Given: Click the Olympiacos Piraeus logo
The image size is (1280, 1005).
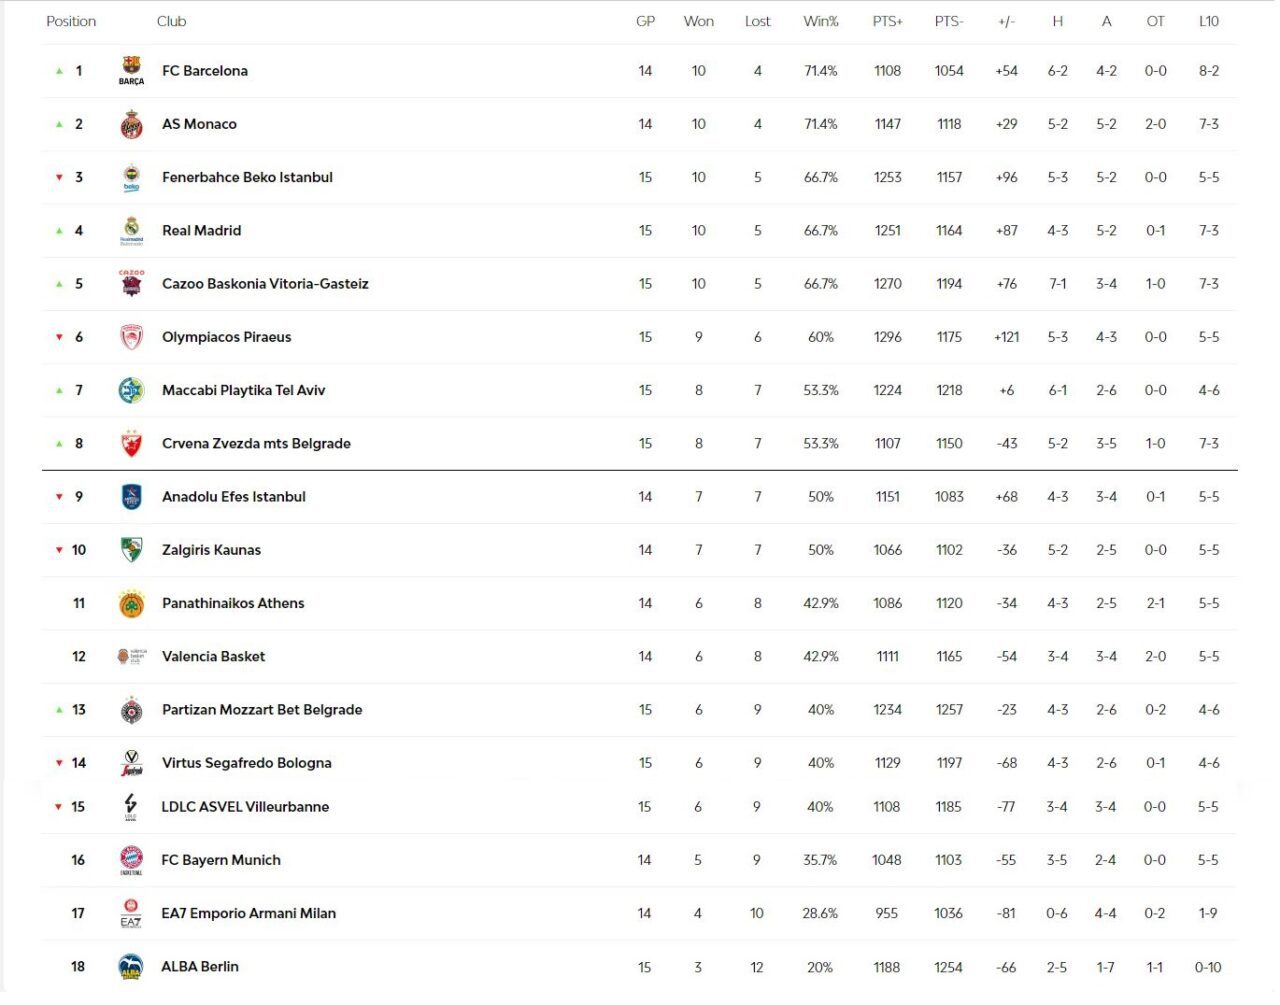Looking at the screenshot, I should (x=131, y=338).
